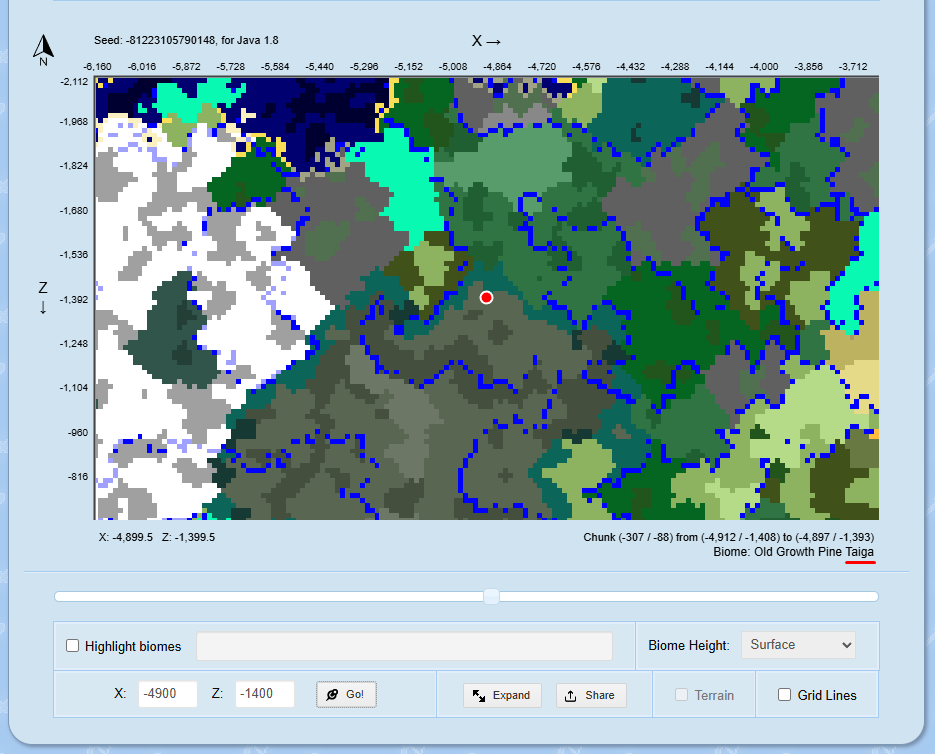Image resolution: width=935 pixels, height=754 pixels.
Task: Open the Biome Height dropdown
Action: pyautogui.click(x=798, y=645)
